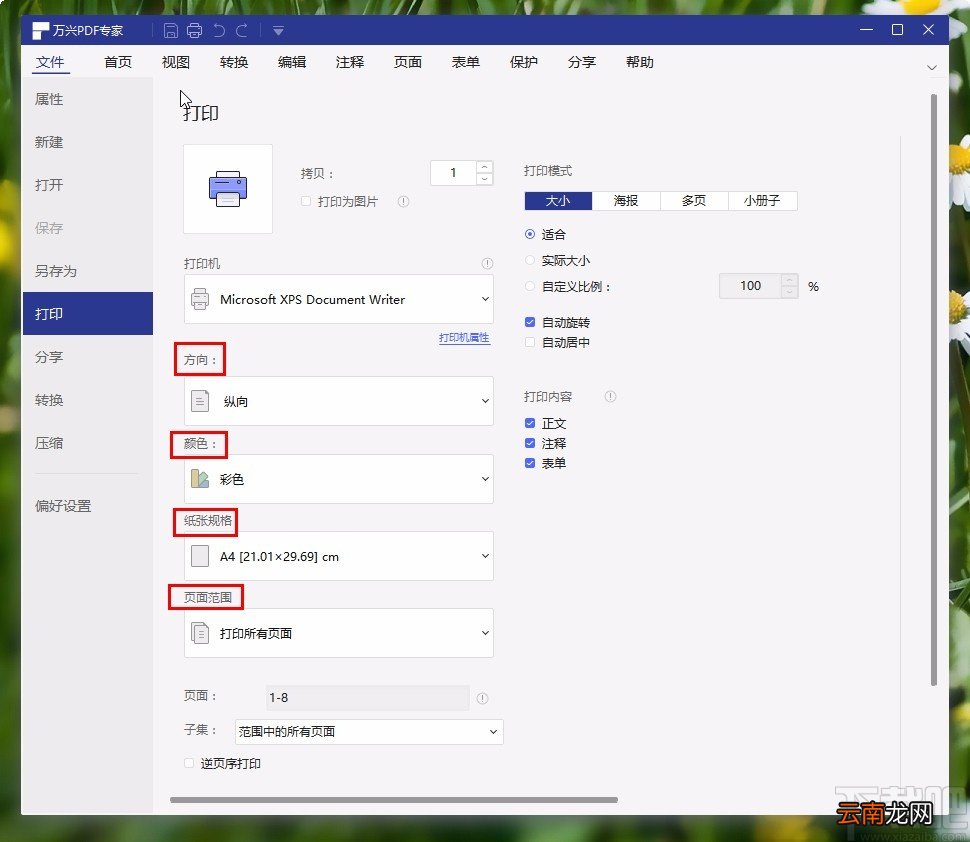The image size is (970, 842).
Task: Open the 页面 menu tab
Action: (408, 62)
